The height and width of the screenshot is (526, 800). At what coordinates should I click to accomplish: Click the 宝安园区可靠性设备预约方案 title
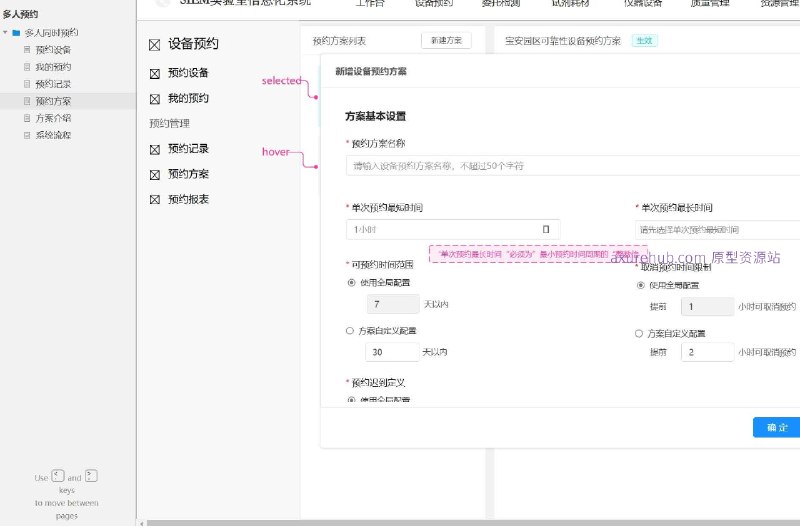[x=563, y=41]
